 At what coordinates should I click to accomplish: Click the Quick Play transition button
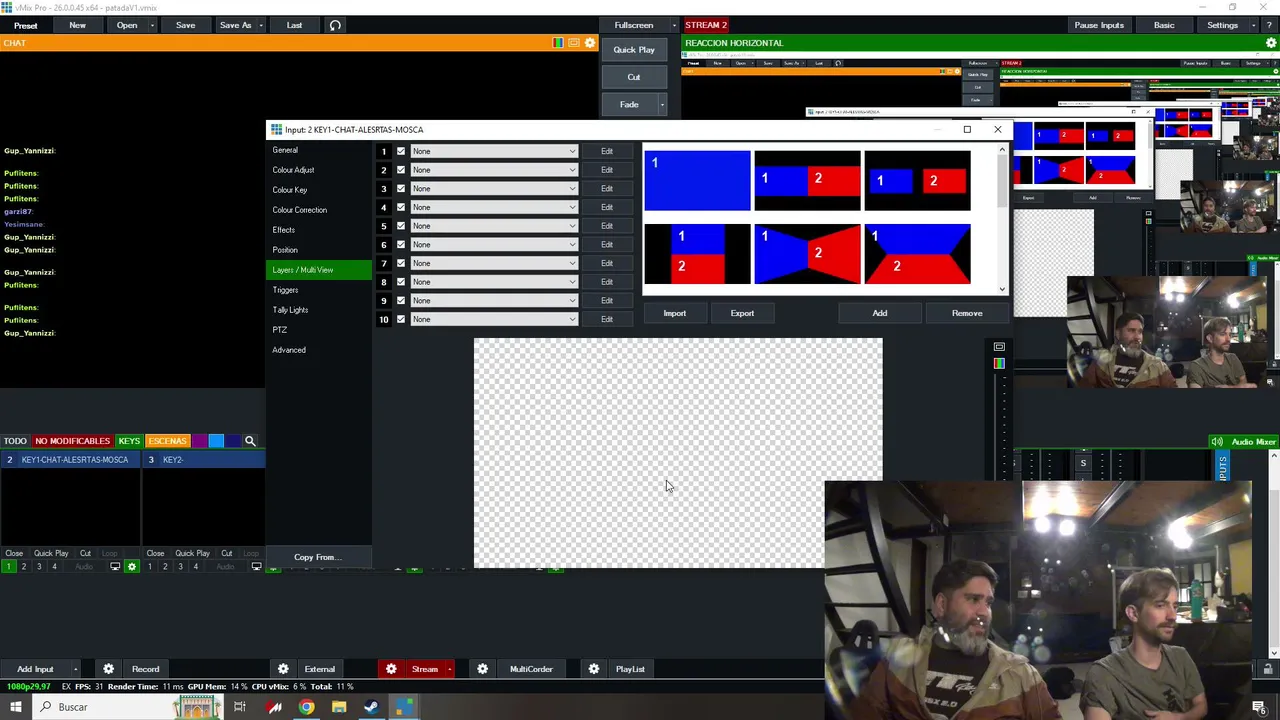[x=634, y=50]
